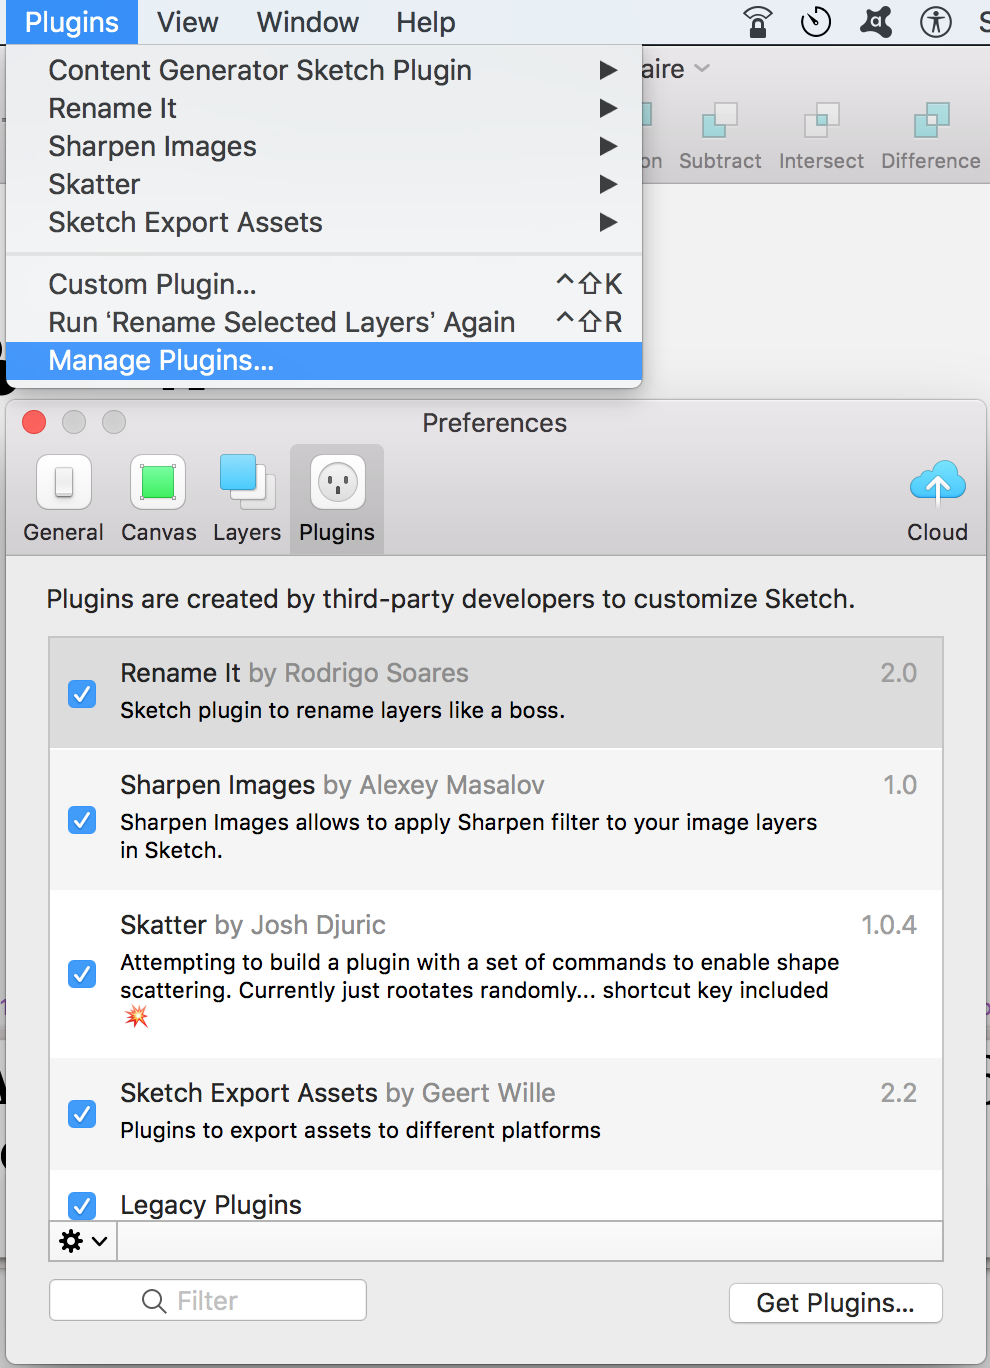This screenshot has width=990, height=1368.
Task: Expand the Sharpen Images submenu
Action: tap(324, 146)
